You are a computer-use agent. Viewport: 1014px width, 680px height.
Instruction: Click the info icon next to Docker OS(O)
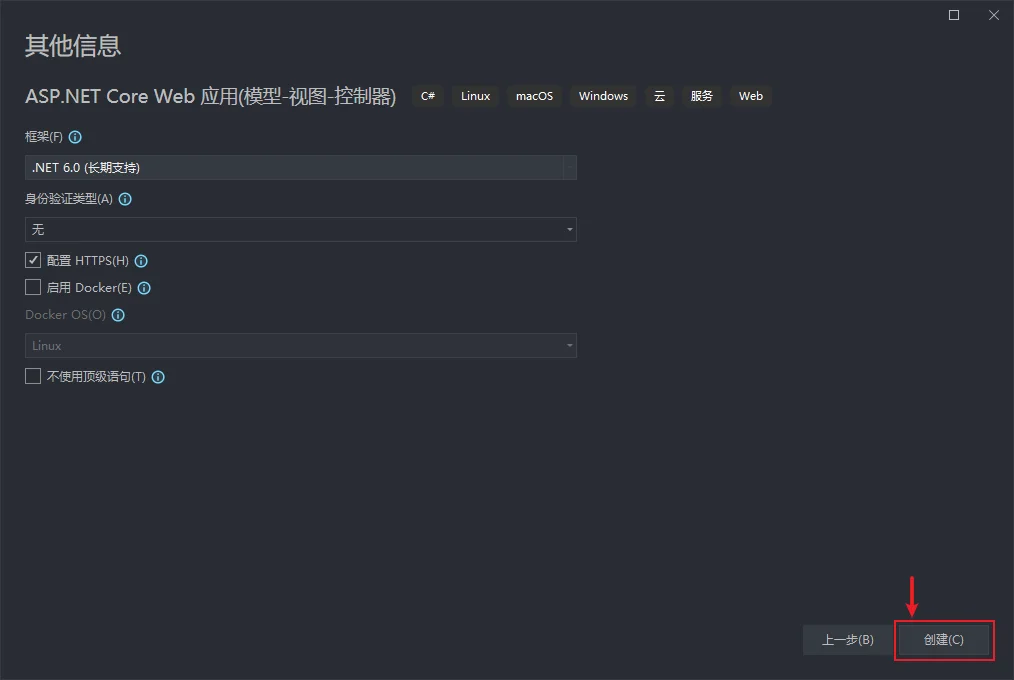pos(118,315)
